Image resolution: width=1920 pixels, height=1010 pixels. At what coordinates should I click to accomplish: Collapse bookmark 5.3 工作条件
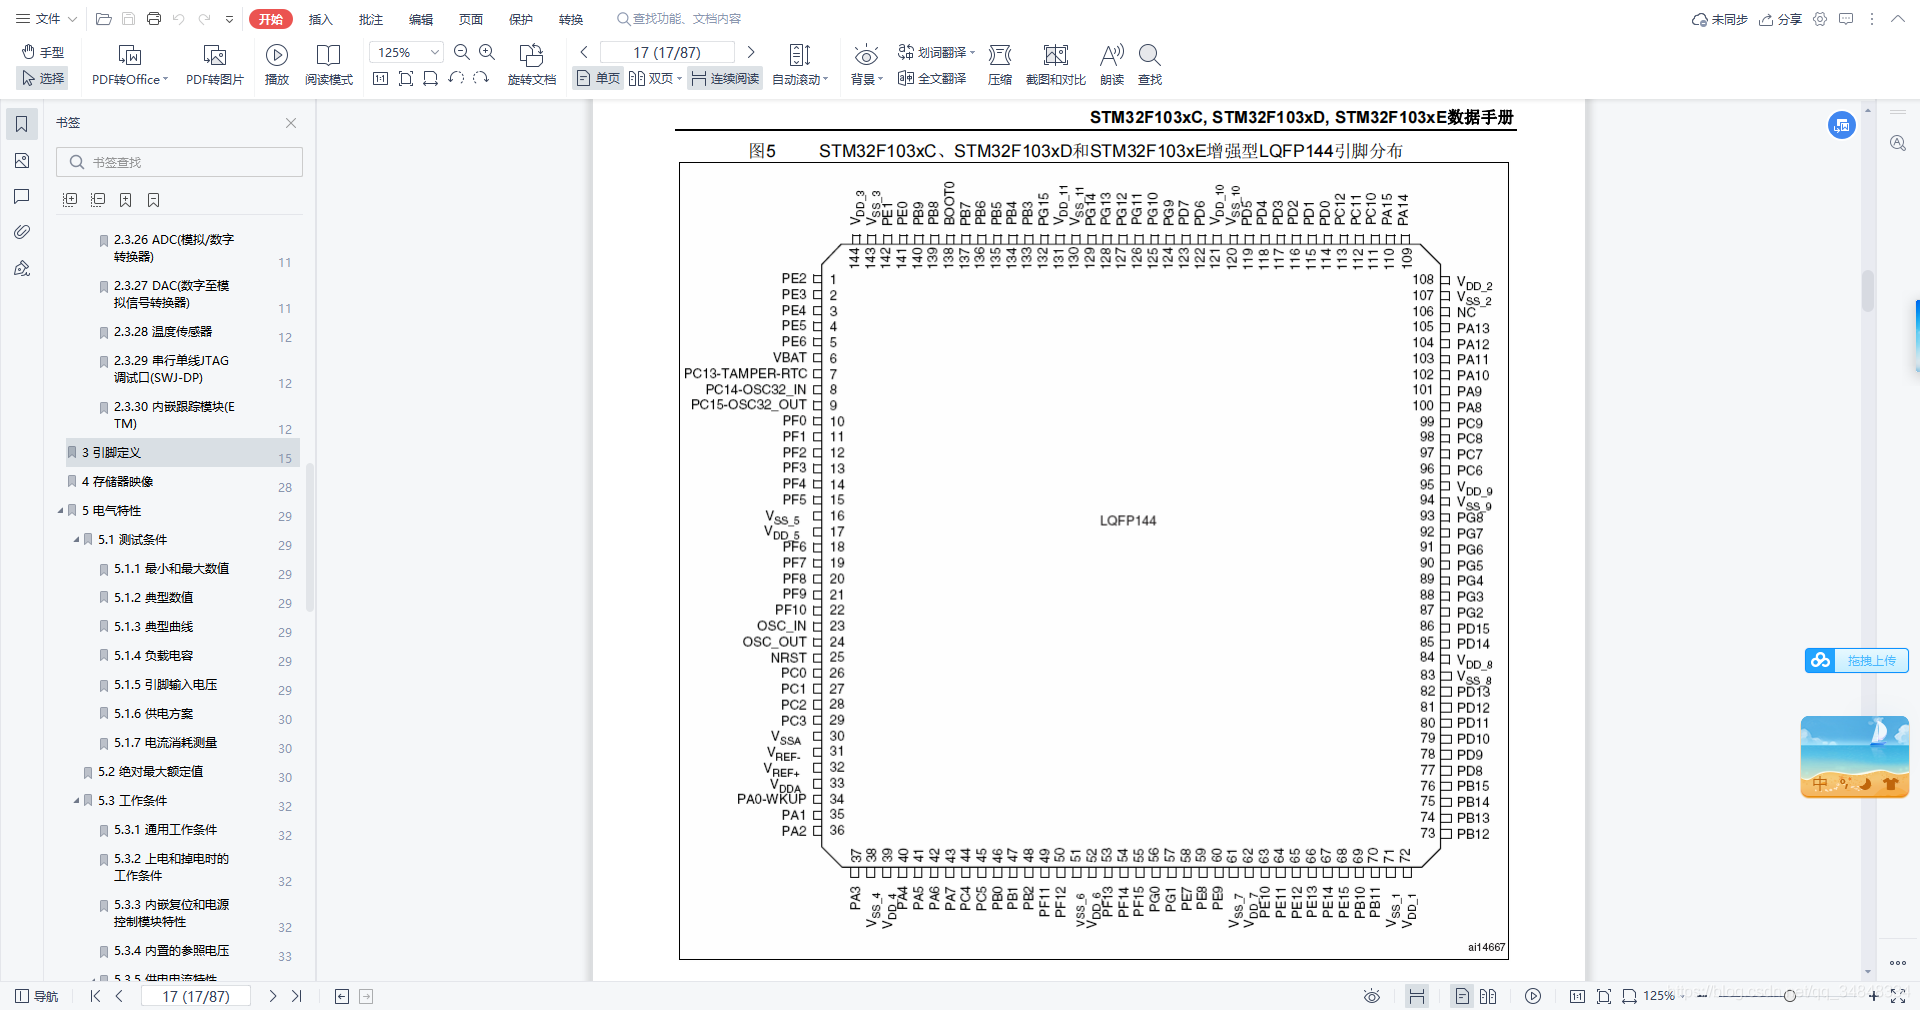coord(77,801)
